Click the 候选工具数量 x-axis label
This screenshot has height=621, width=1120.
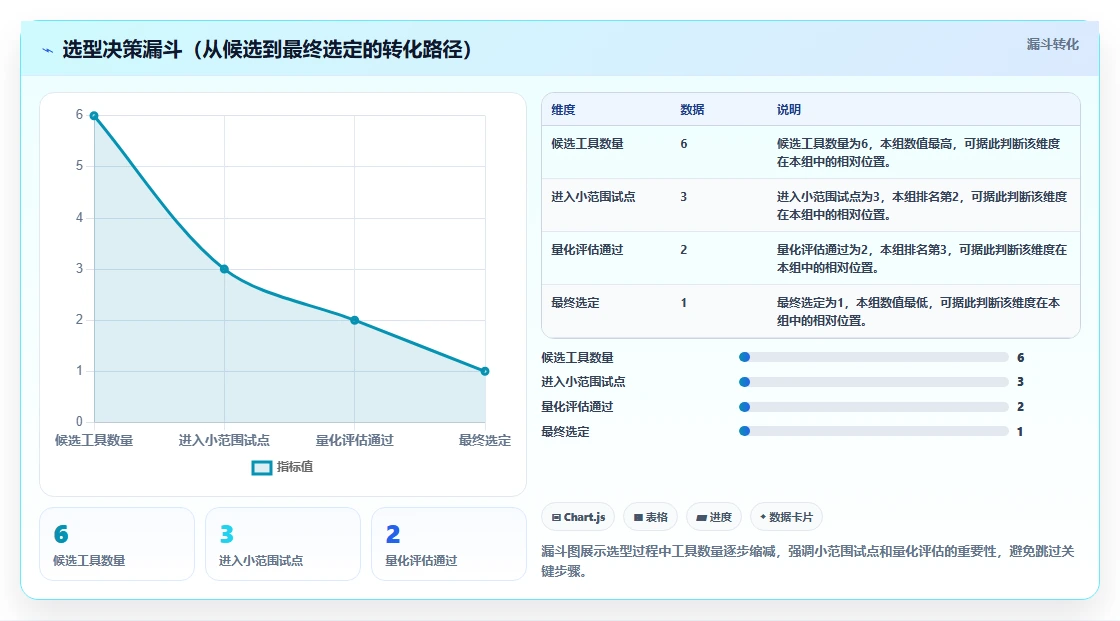94,440
